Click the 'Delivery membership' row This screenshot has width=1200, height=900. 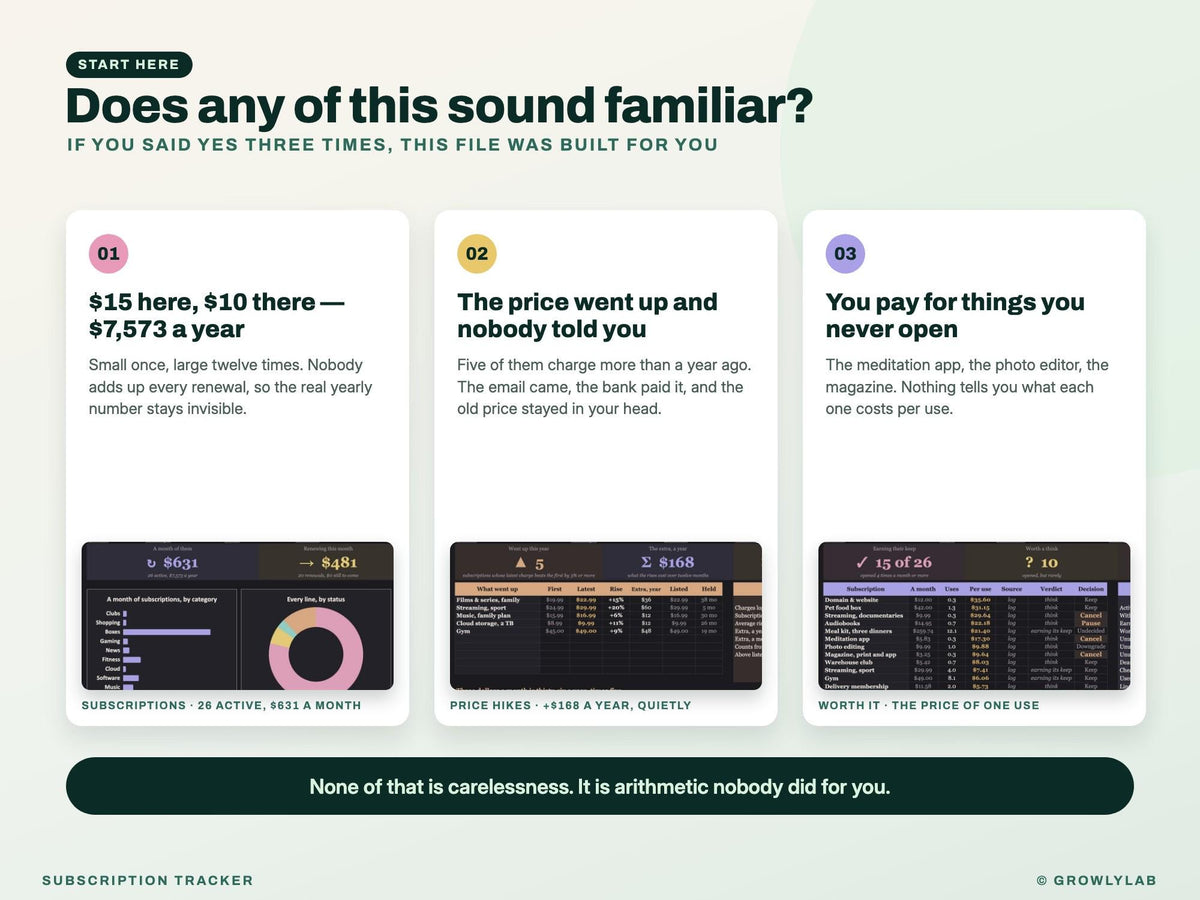point(964,686)
